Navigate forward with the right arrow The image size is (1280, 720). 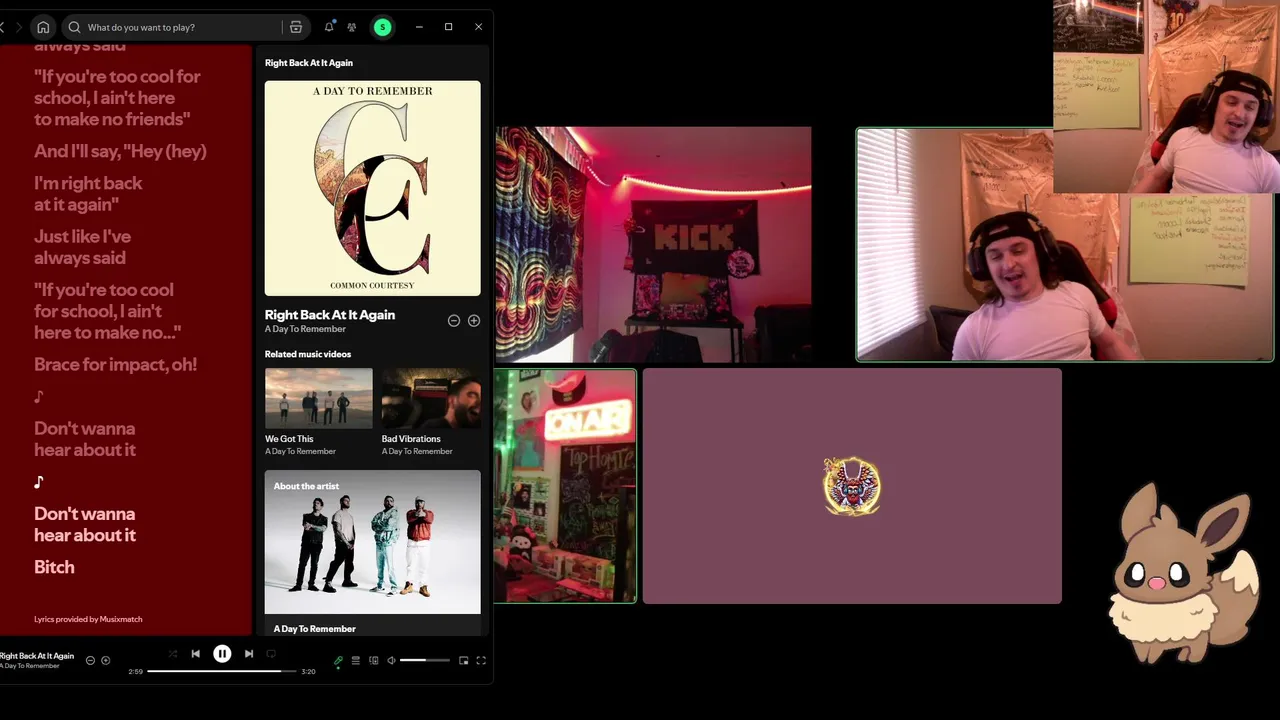point(18,27)
